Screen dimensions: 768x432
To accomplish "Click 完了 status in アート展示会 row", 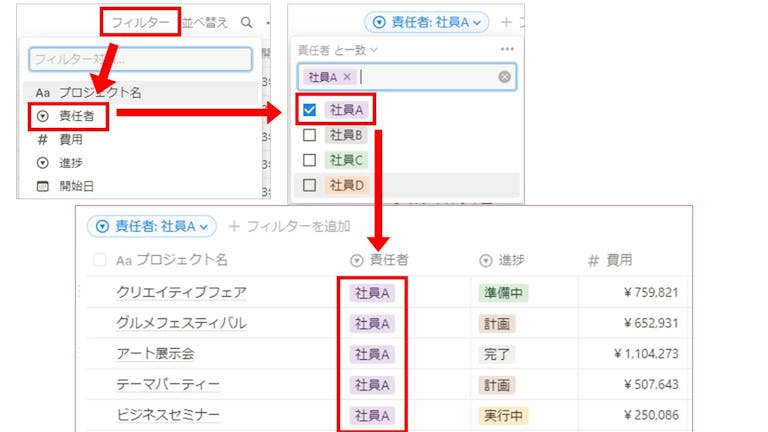I will pyautogui.click(x=497, y=354).
